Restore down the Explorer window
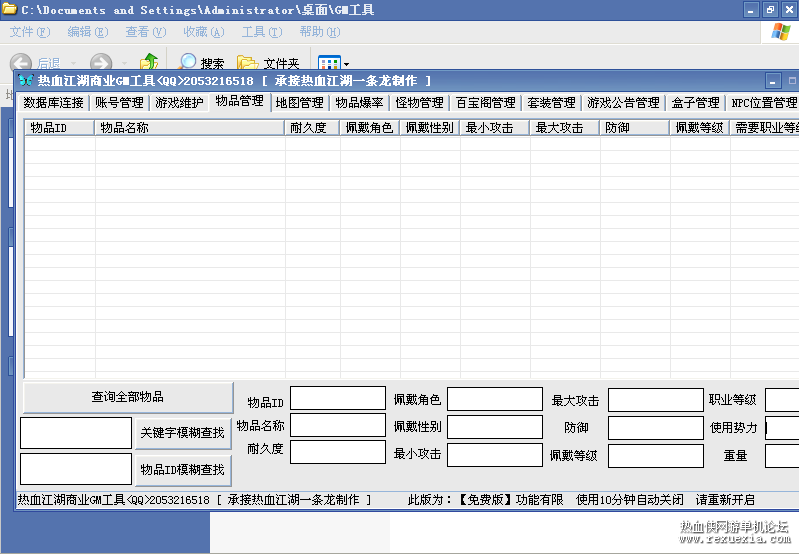Viewport: 799px width, 554px height. [770, 10]
